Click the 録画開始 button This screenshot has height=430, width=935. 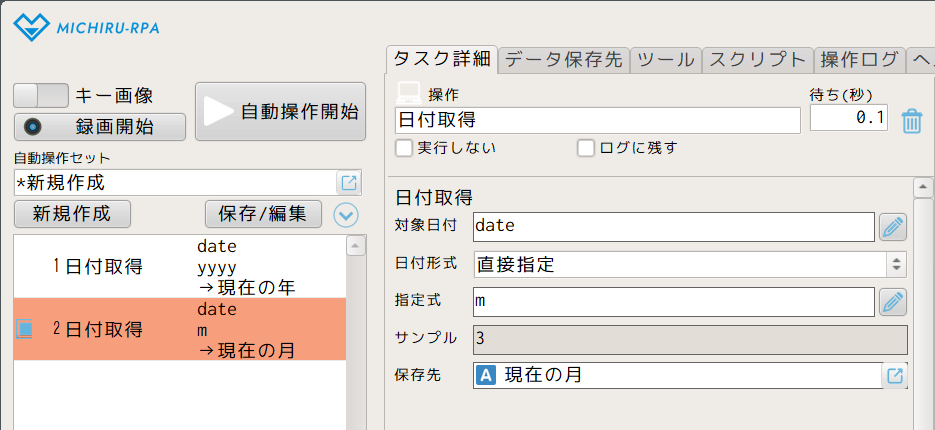(100, 127)
